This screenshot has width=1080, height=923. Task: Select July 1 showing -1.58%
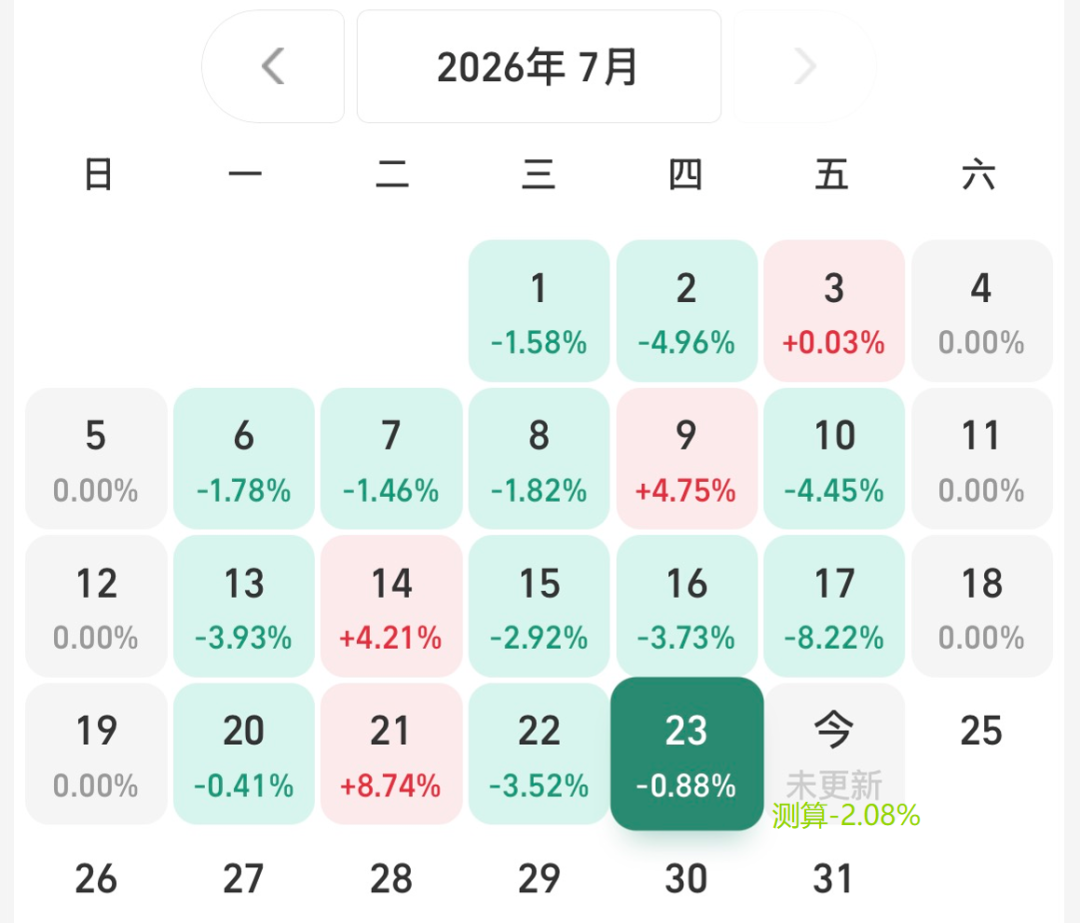pos(539,311)
